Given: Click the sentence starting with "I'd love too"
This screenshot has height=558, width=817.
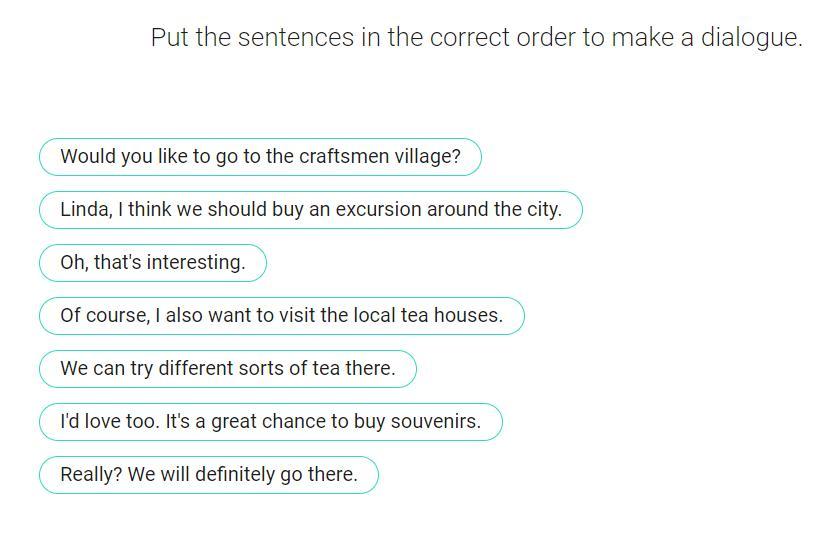Looking at the screenshot, I should [x=270, y=422].
